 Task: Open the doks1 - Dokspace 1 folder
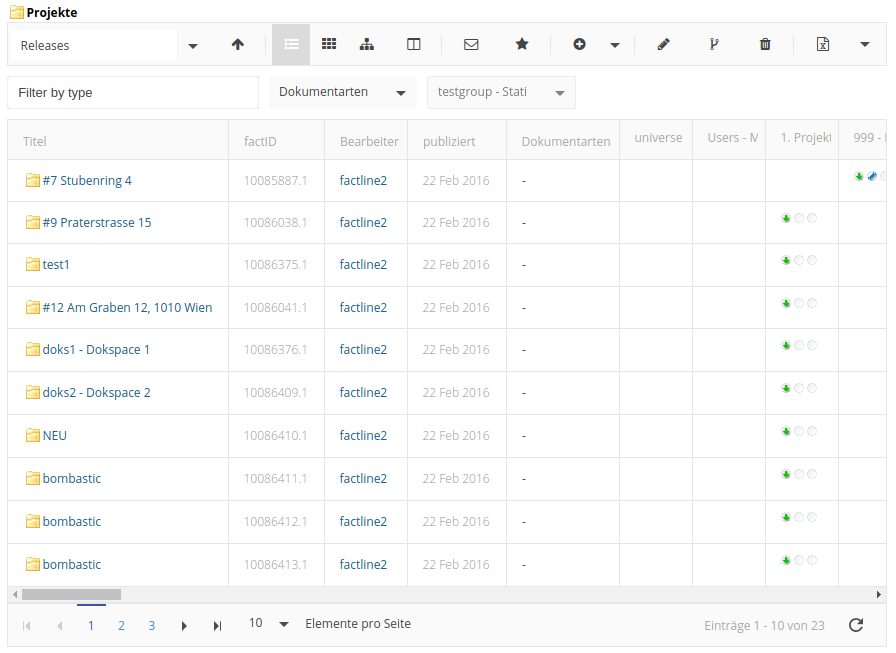[96, 350]
